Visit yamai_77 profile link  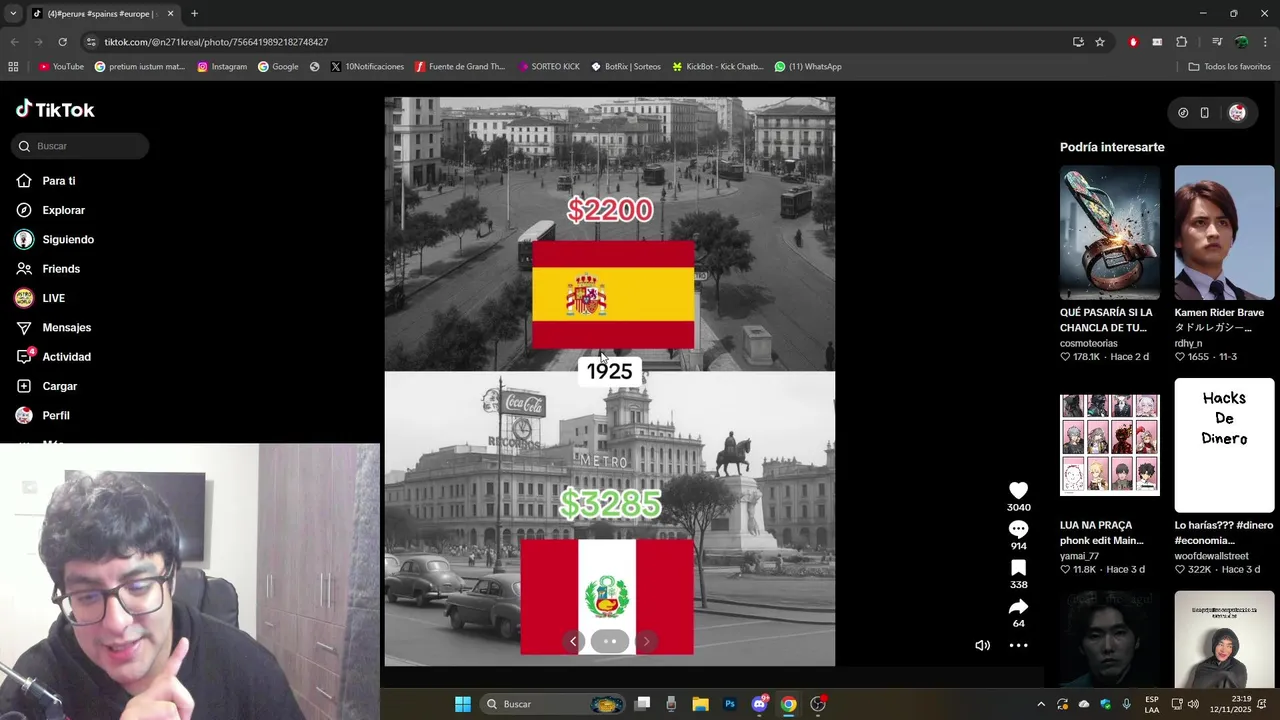coord(1079,556)
